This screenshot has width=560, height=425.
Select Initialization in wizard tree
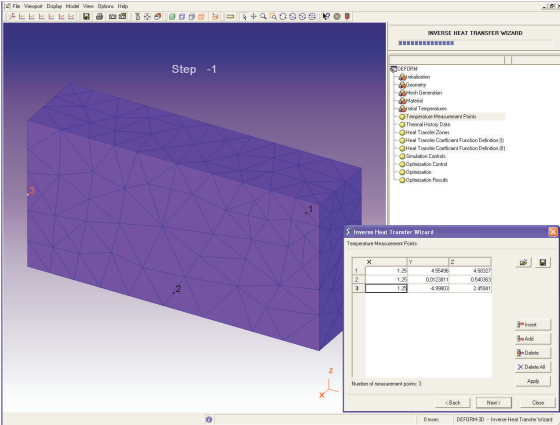pos(418,77)
